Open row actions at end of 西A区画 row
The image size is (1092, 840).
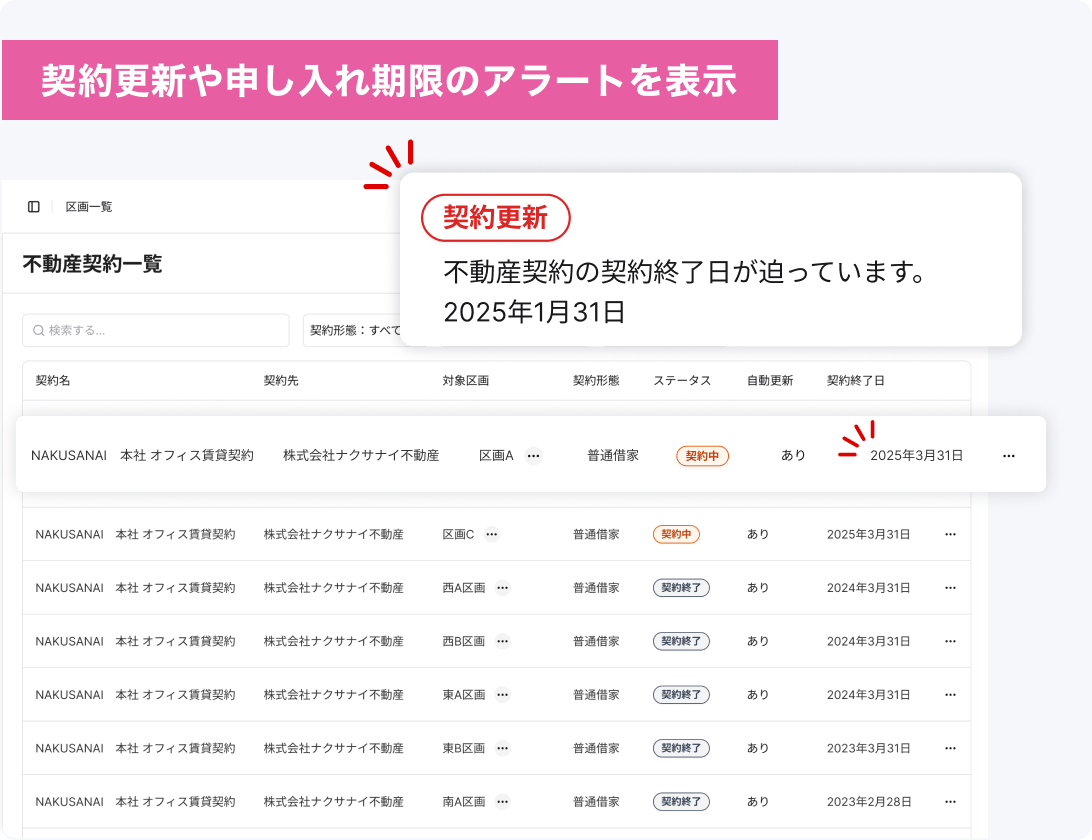[x=950, y=588]
